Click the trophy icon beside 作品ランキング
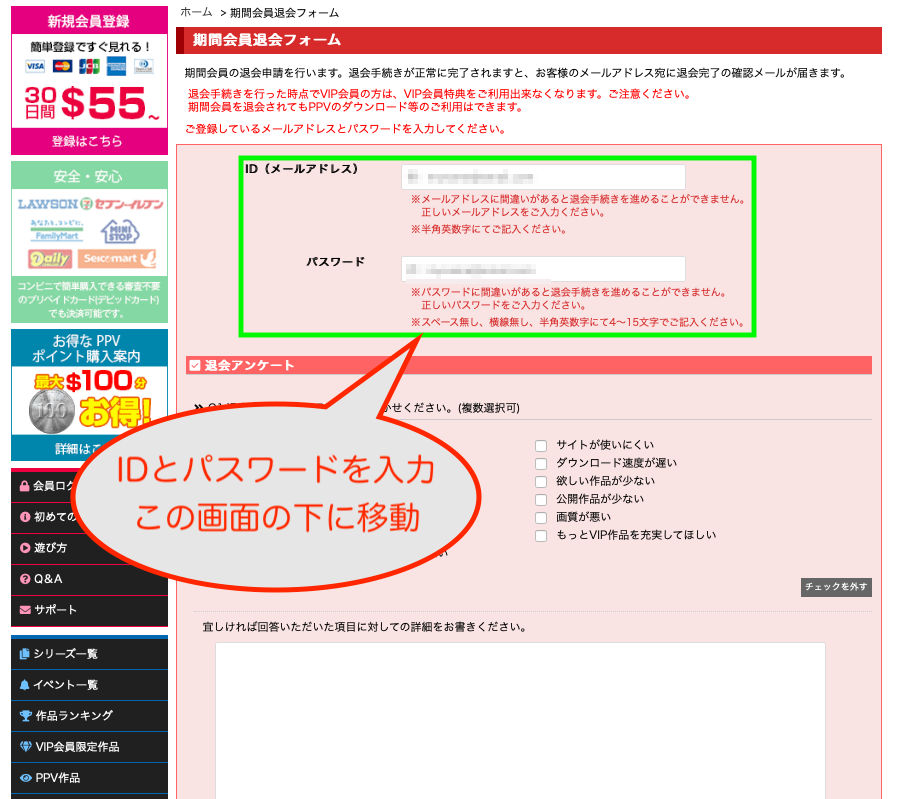 click(25, 716)
